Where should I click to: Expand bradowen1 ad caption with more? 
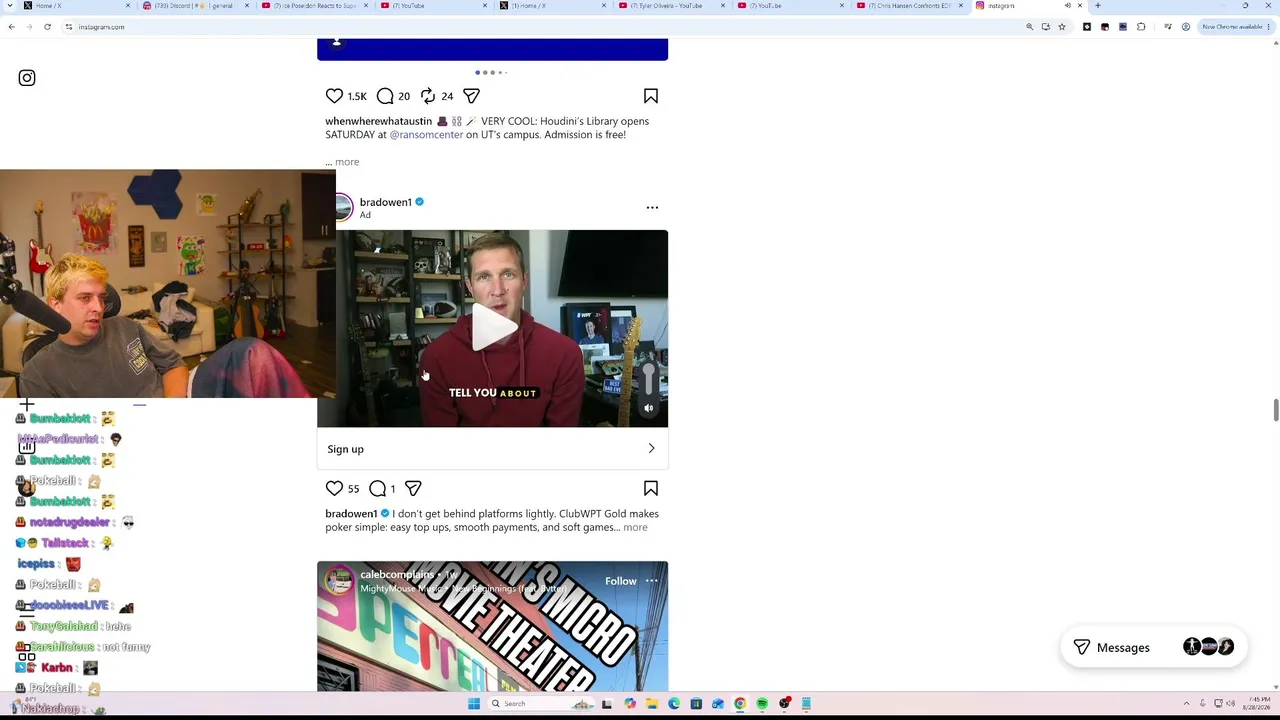pos(635,528)
